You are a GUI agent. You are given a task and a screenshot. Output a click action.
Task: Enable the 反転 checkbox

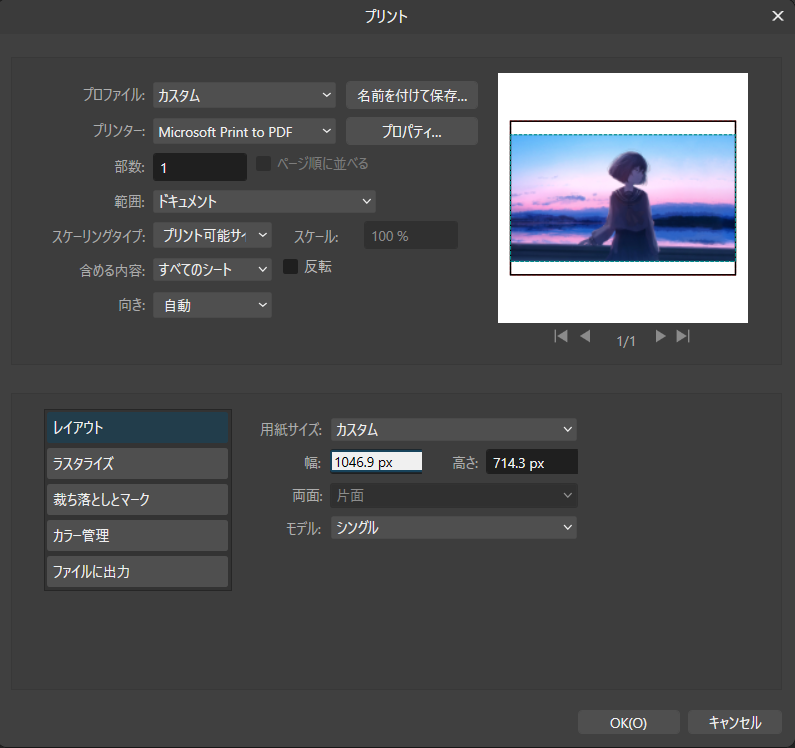click(x=291, y=267)
